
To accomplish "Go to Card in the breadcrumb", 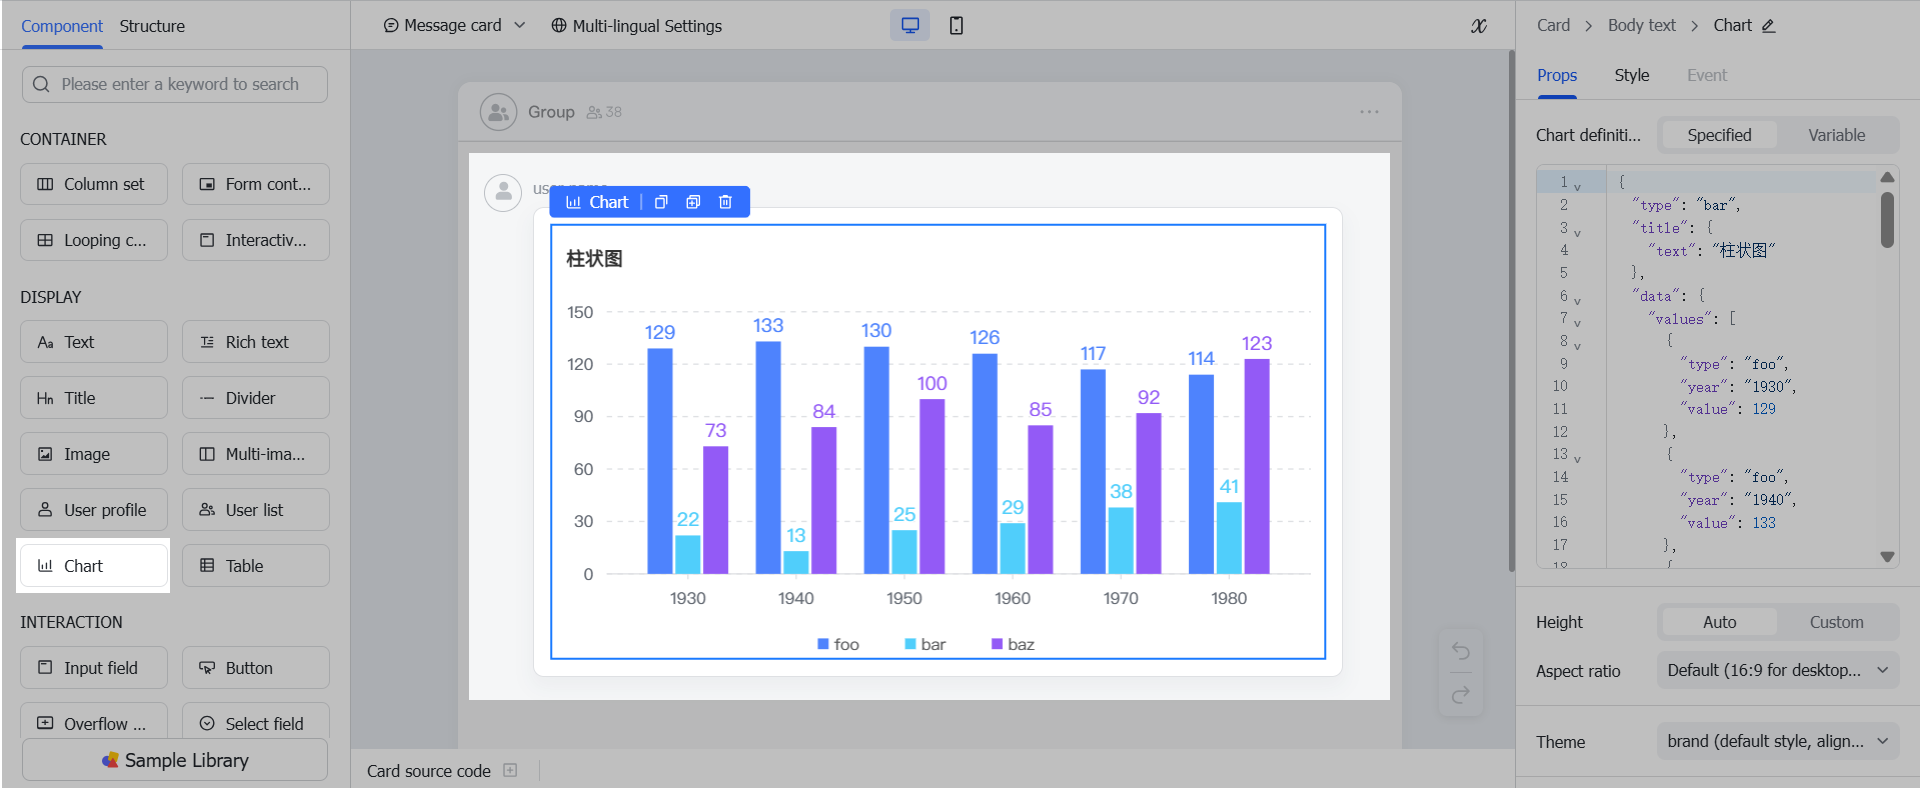I will pyautogui.click(x=1553, y=26).
